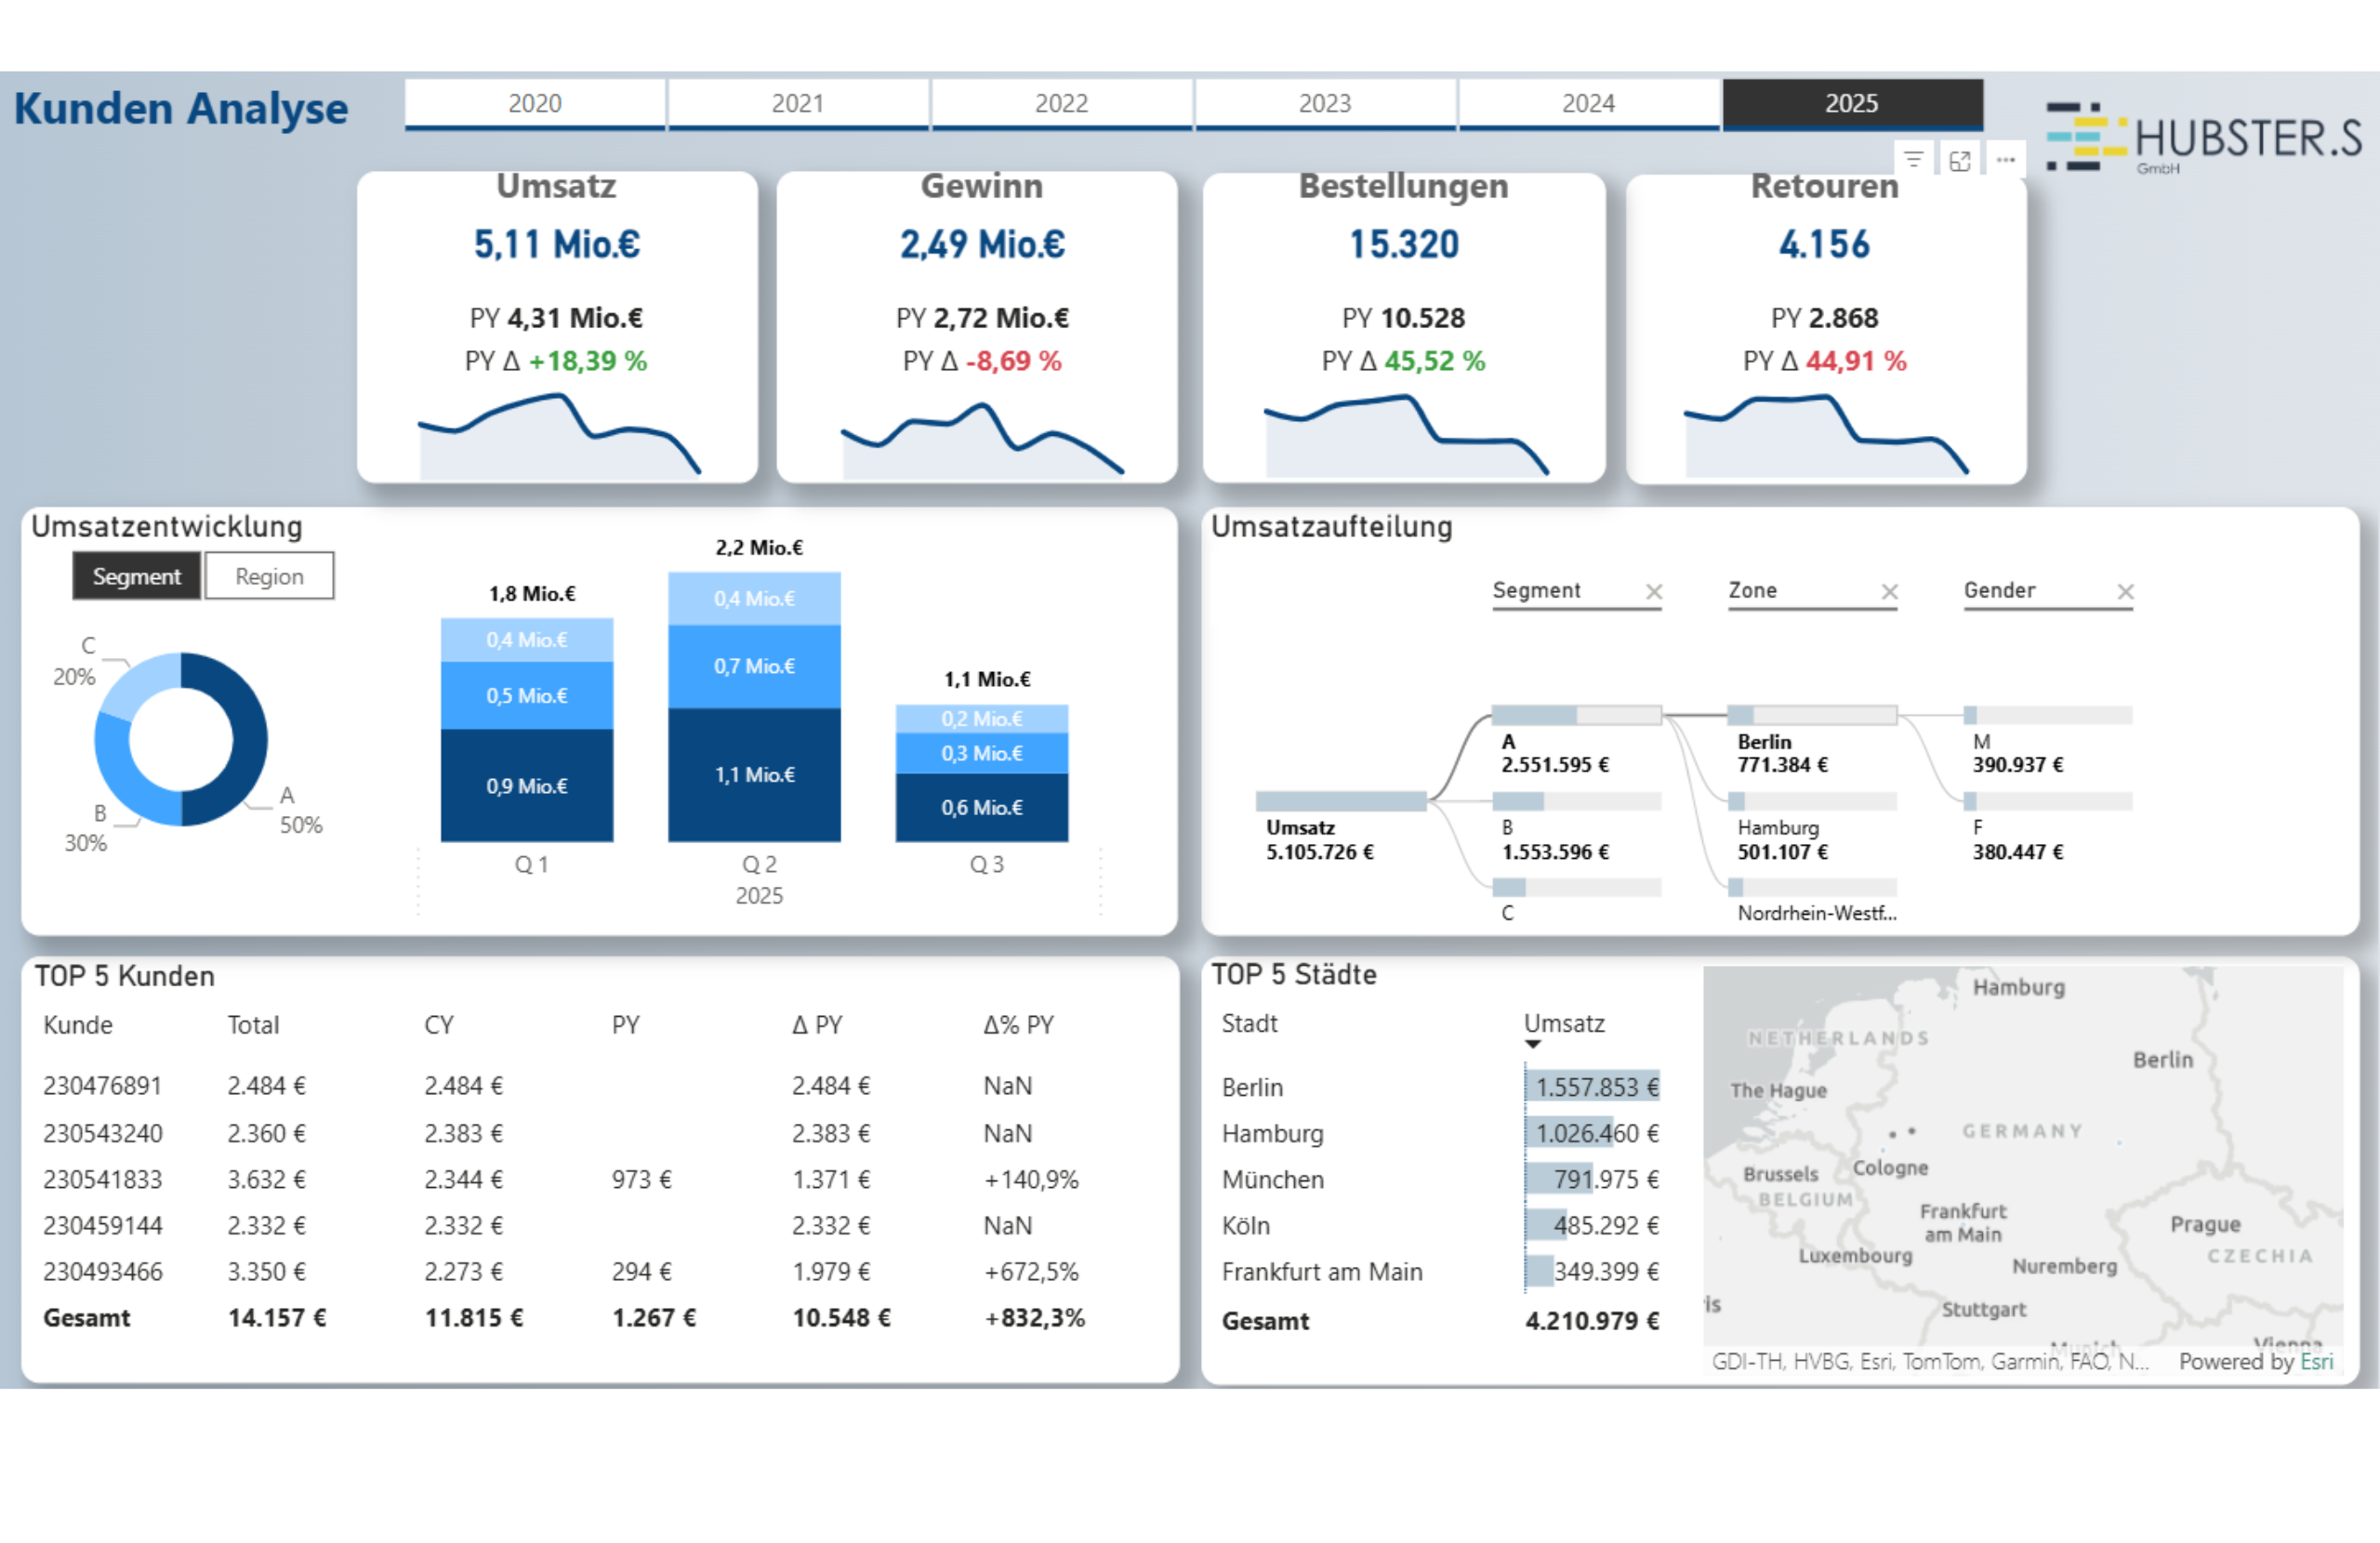Remove the Gender level with its X
Viewport: 2380px width, 1543px height.
2125,592
